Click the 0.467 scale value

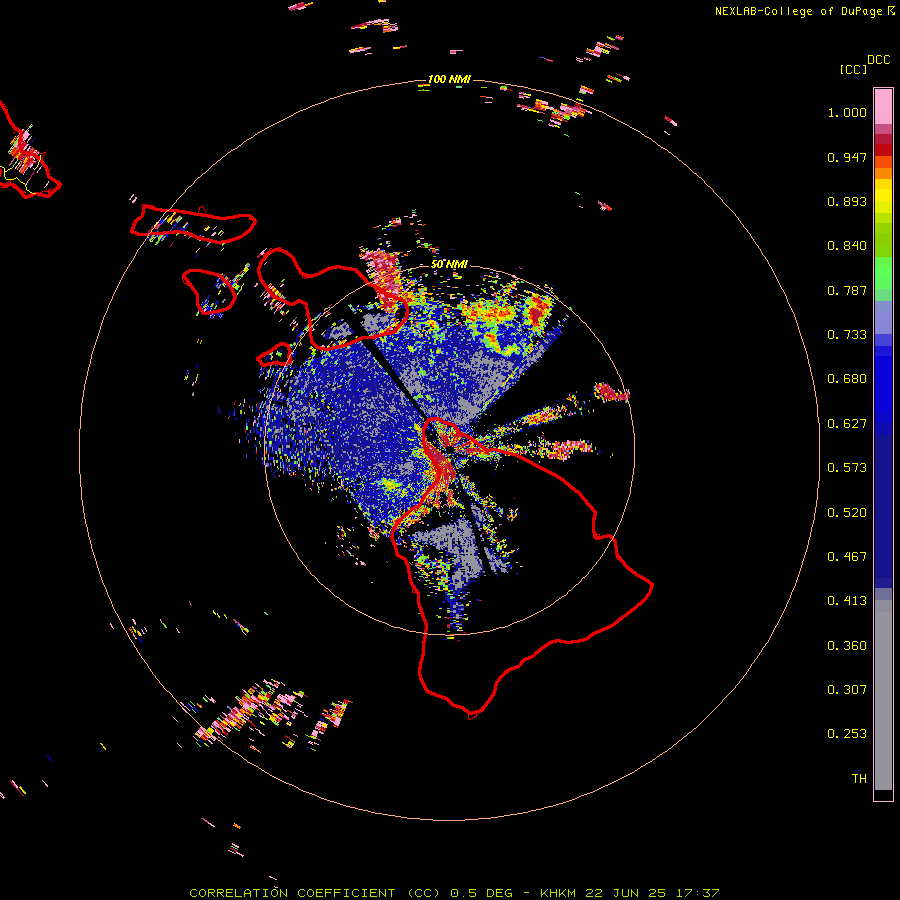coord(847,557)
